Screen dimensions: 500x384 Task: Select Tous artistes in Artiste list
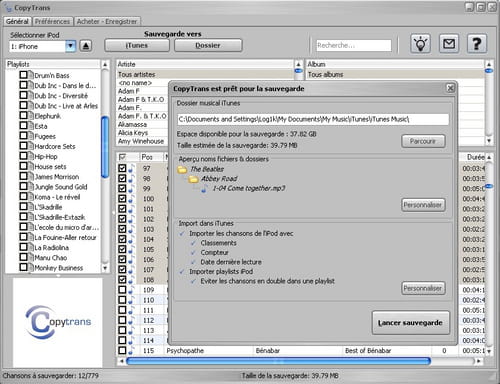205,74
